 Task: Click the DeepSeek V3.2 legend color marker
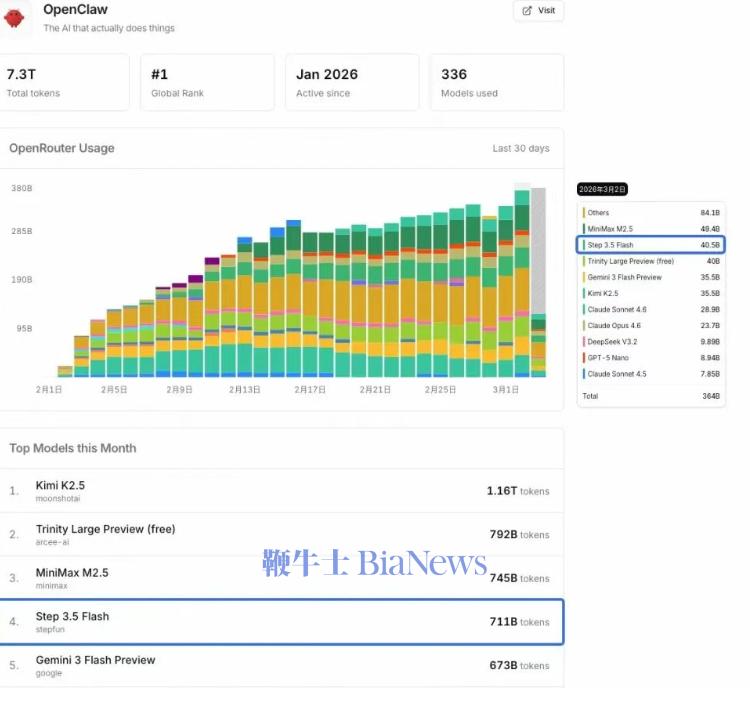(x=584, y=341)
